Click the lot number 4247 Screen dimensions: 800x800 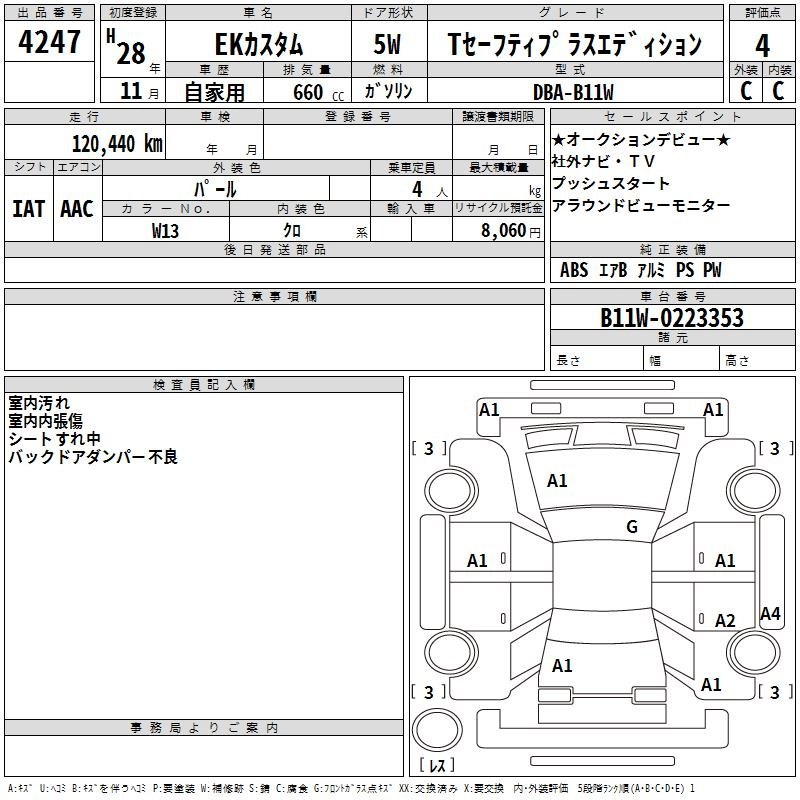[50, 44]
